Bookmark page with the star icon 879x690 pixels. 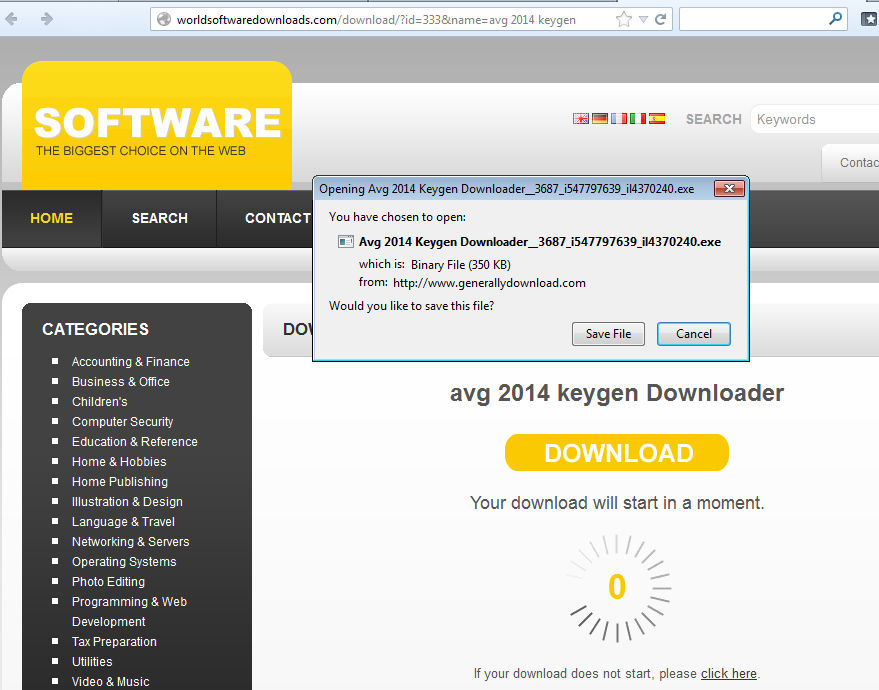coord(623,20)
